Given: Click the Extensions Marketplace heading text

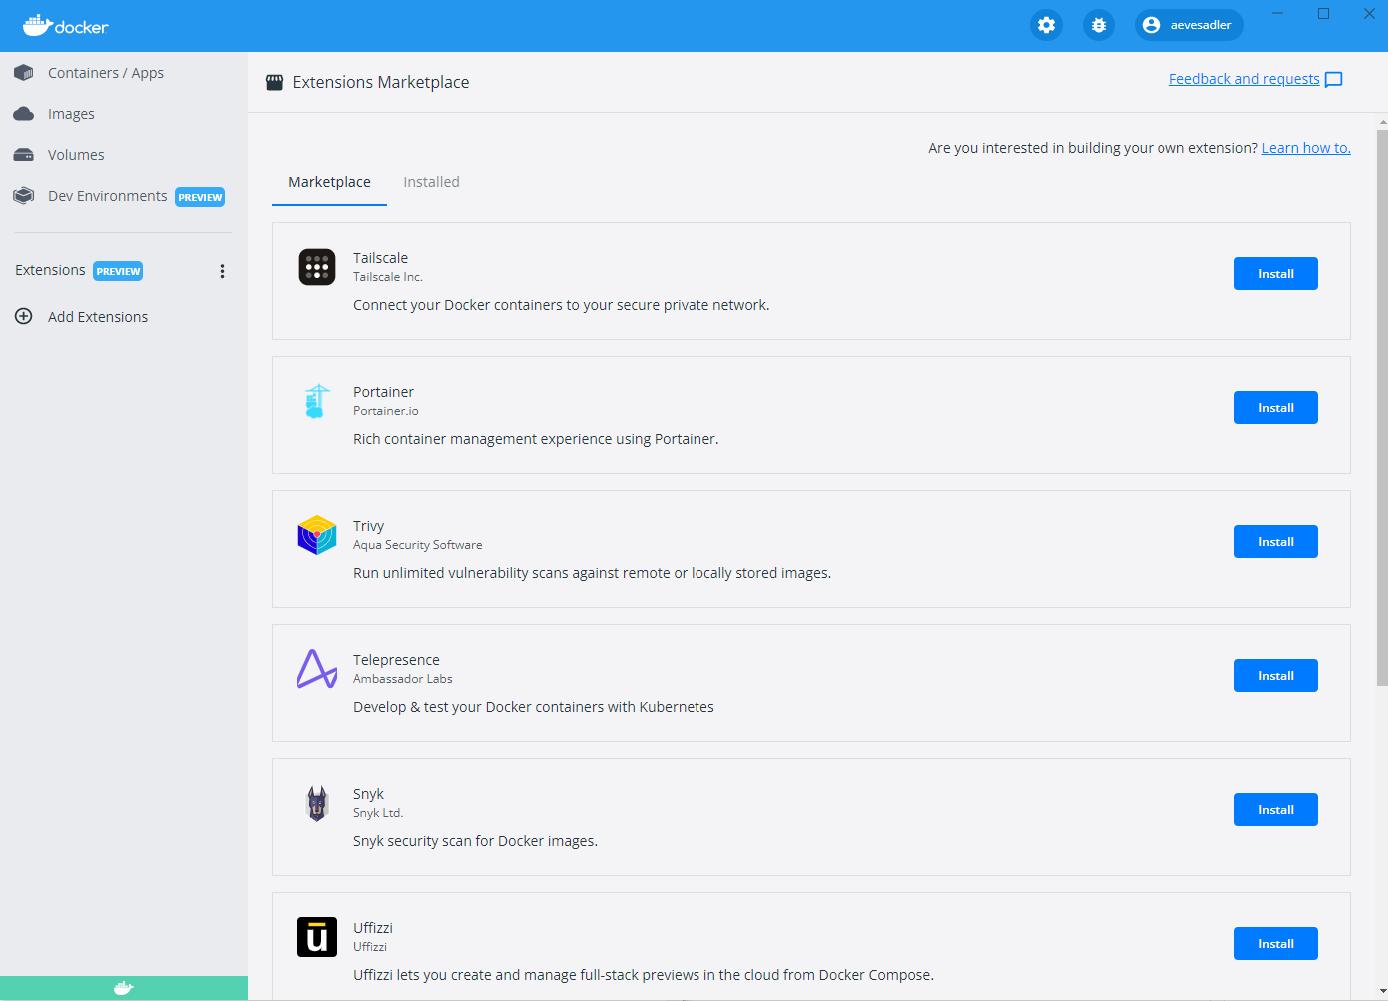Looking at the screenshot, I should click(381, 82).
